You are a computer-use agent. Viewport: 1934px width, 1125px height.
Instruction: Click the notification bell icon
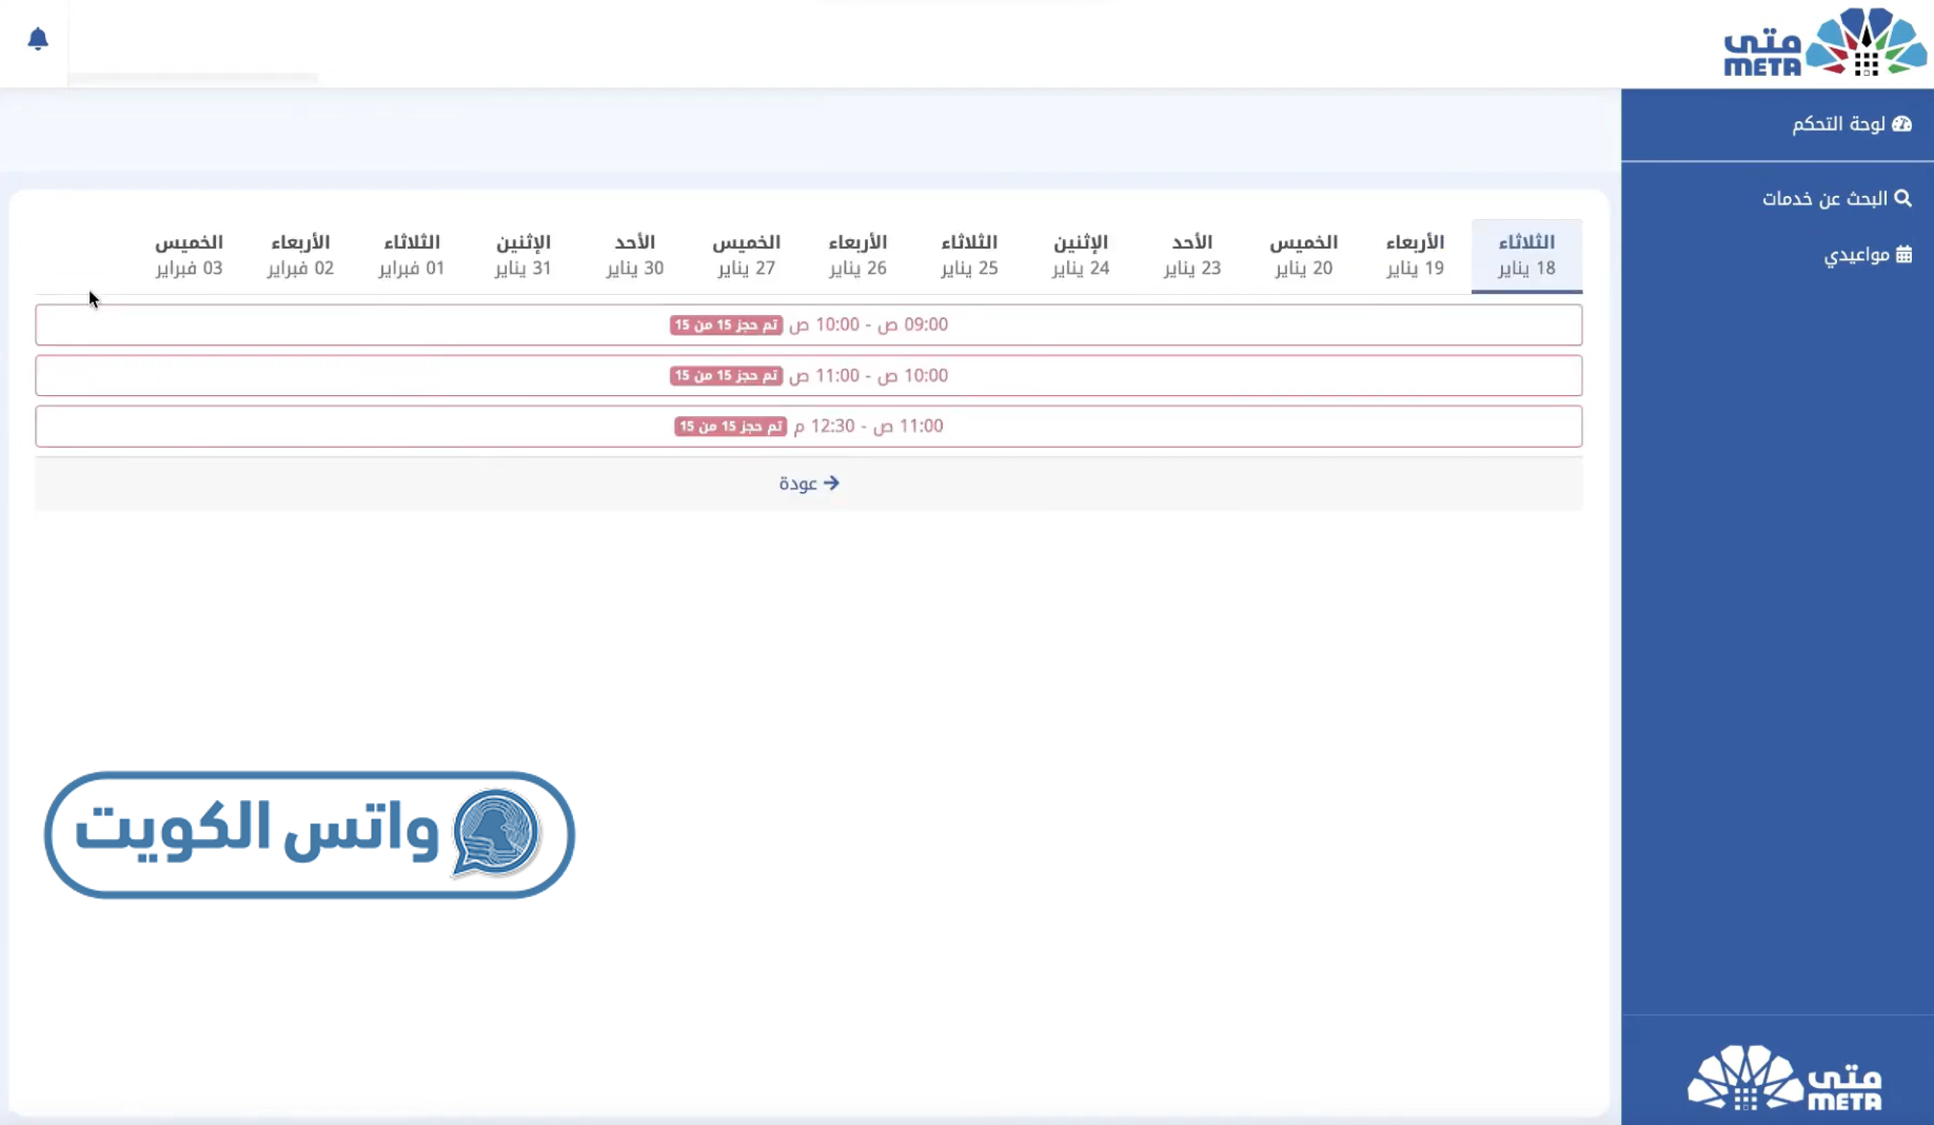[38, 39]
